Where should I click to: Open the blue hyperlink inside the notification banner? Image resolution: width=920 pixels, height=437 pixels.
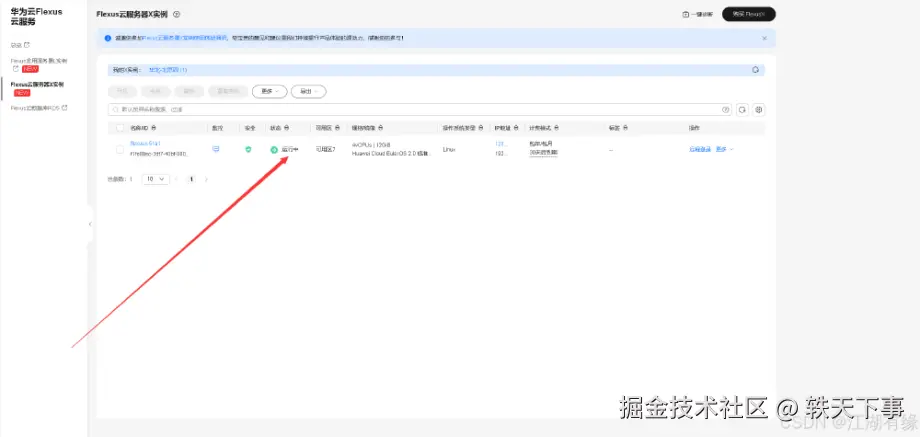tap(185, 38)
